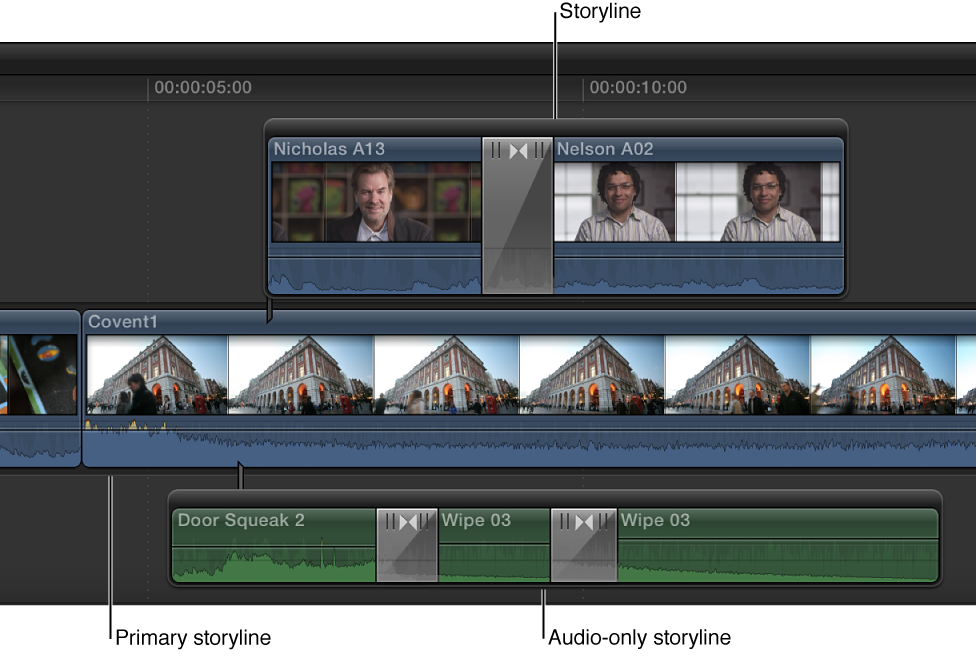
Task: Select the transition between Door Squeak 2 and Wipe 03
Action: pos(407,546)
